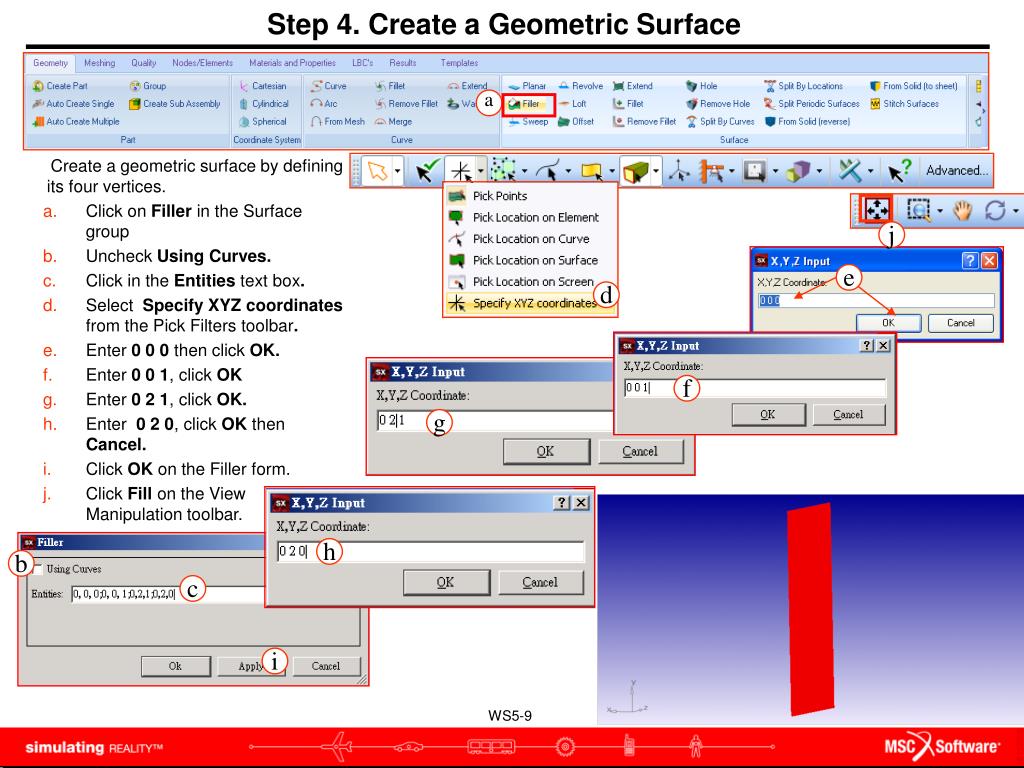Image resolution: width=1024 pixels, height=768 pixels.
Task: Click the Hole tool in the Surface group
Action: click(x=701, y=86)
